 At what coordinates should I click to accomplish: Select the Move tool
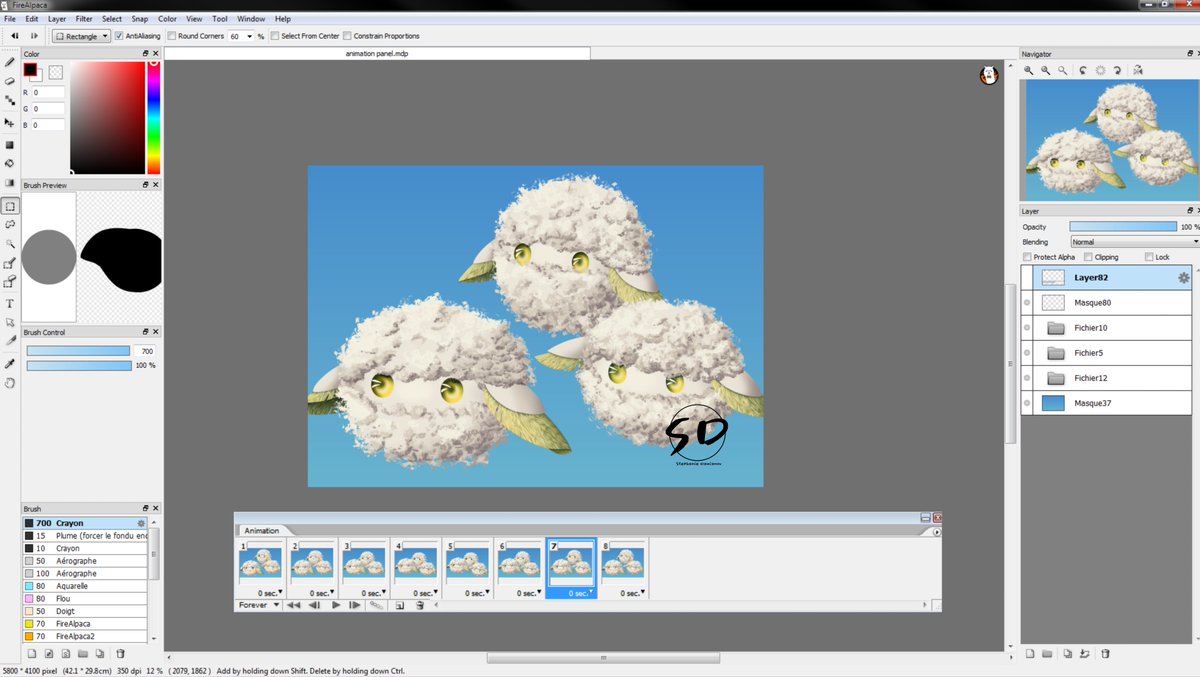[x=10, y=122]
